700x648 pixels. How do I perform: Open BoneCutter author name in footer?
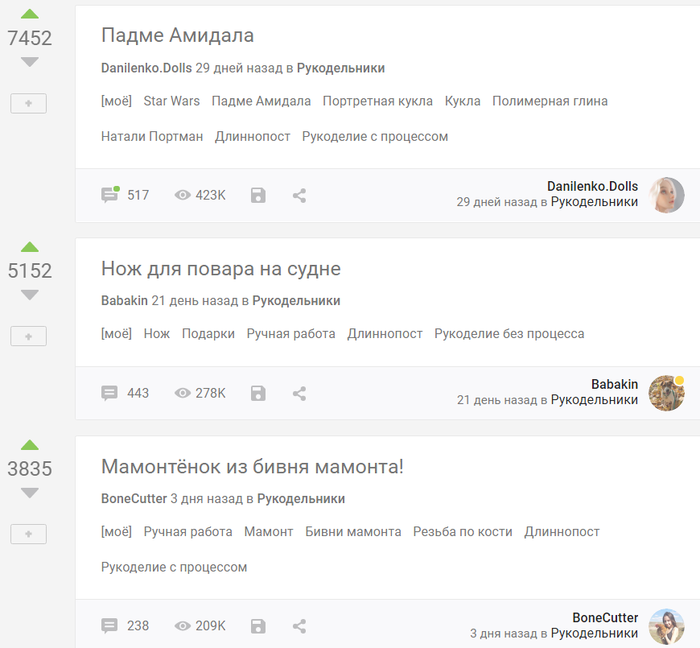(605, 618)
